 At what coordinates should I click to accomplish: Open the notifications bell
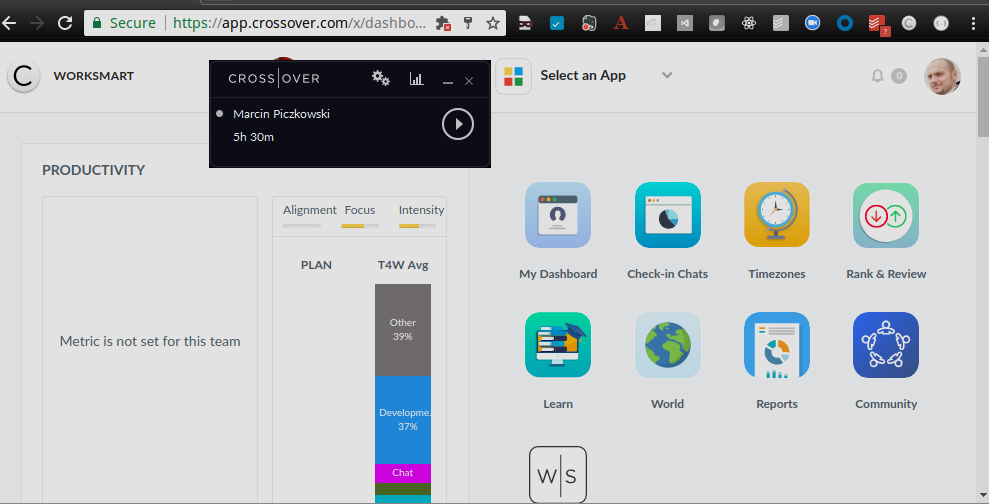878,76
